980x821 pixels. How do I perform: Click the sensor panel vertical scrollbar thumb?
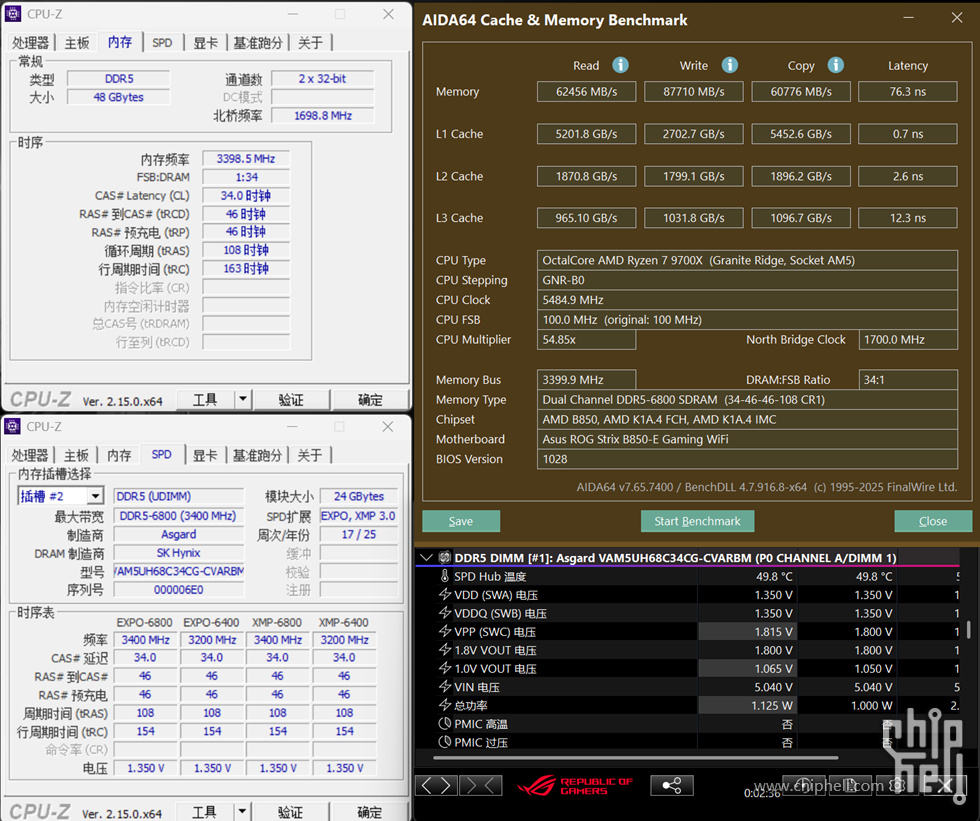pyautogui.click(x=968, y=629)
